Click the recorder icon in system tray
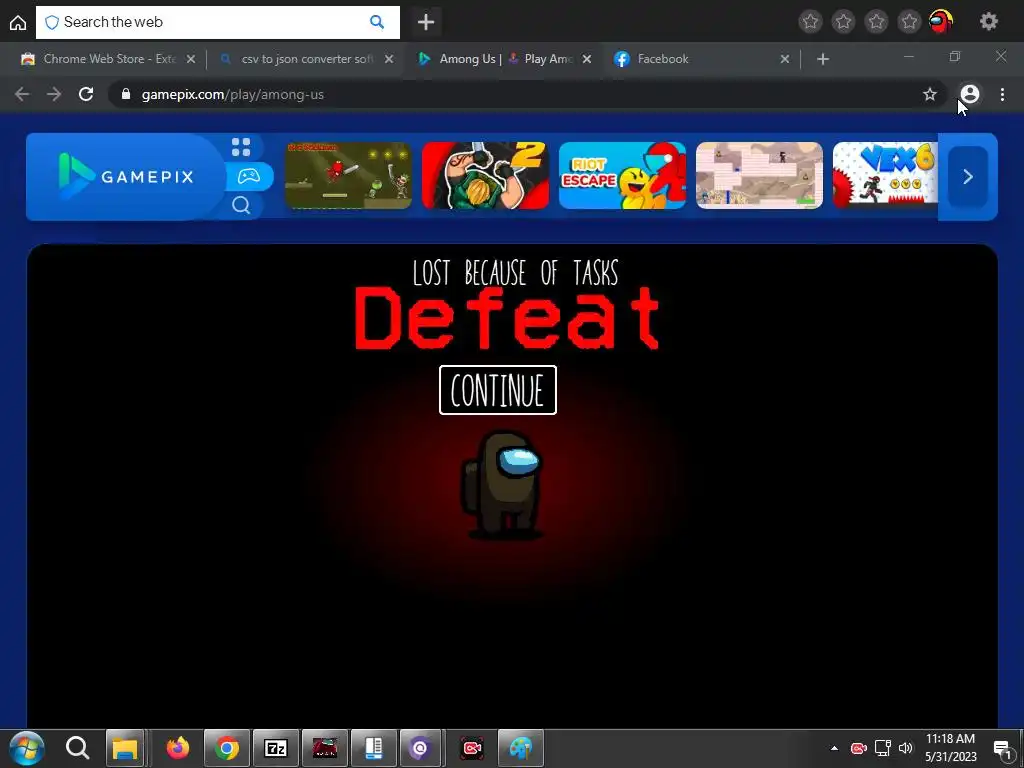The width and height of the screenshot is (1024, 768). click(859, 748)
